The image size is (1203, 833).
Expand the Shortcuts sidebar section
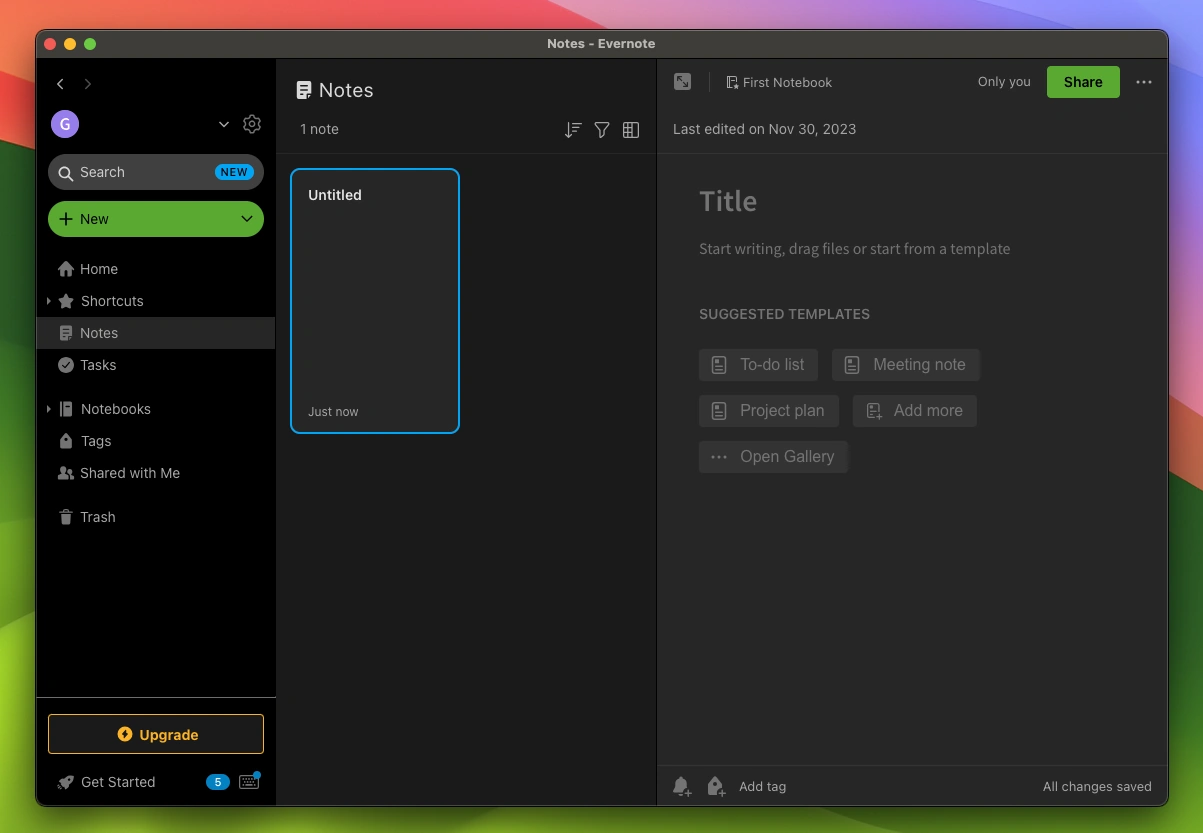[x=48, y=301]
